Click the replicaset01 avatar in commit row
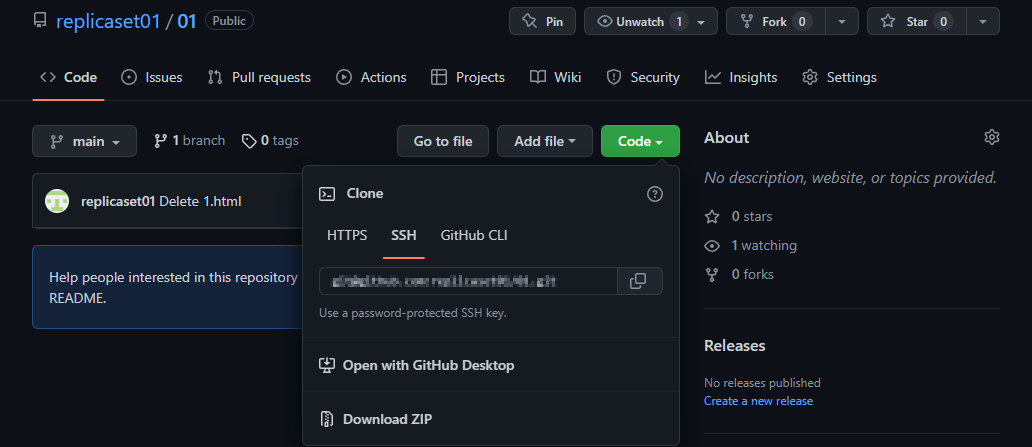The image size is (1032, 447). pos(57,201)
